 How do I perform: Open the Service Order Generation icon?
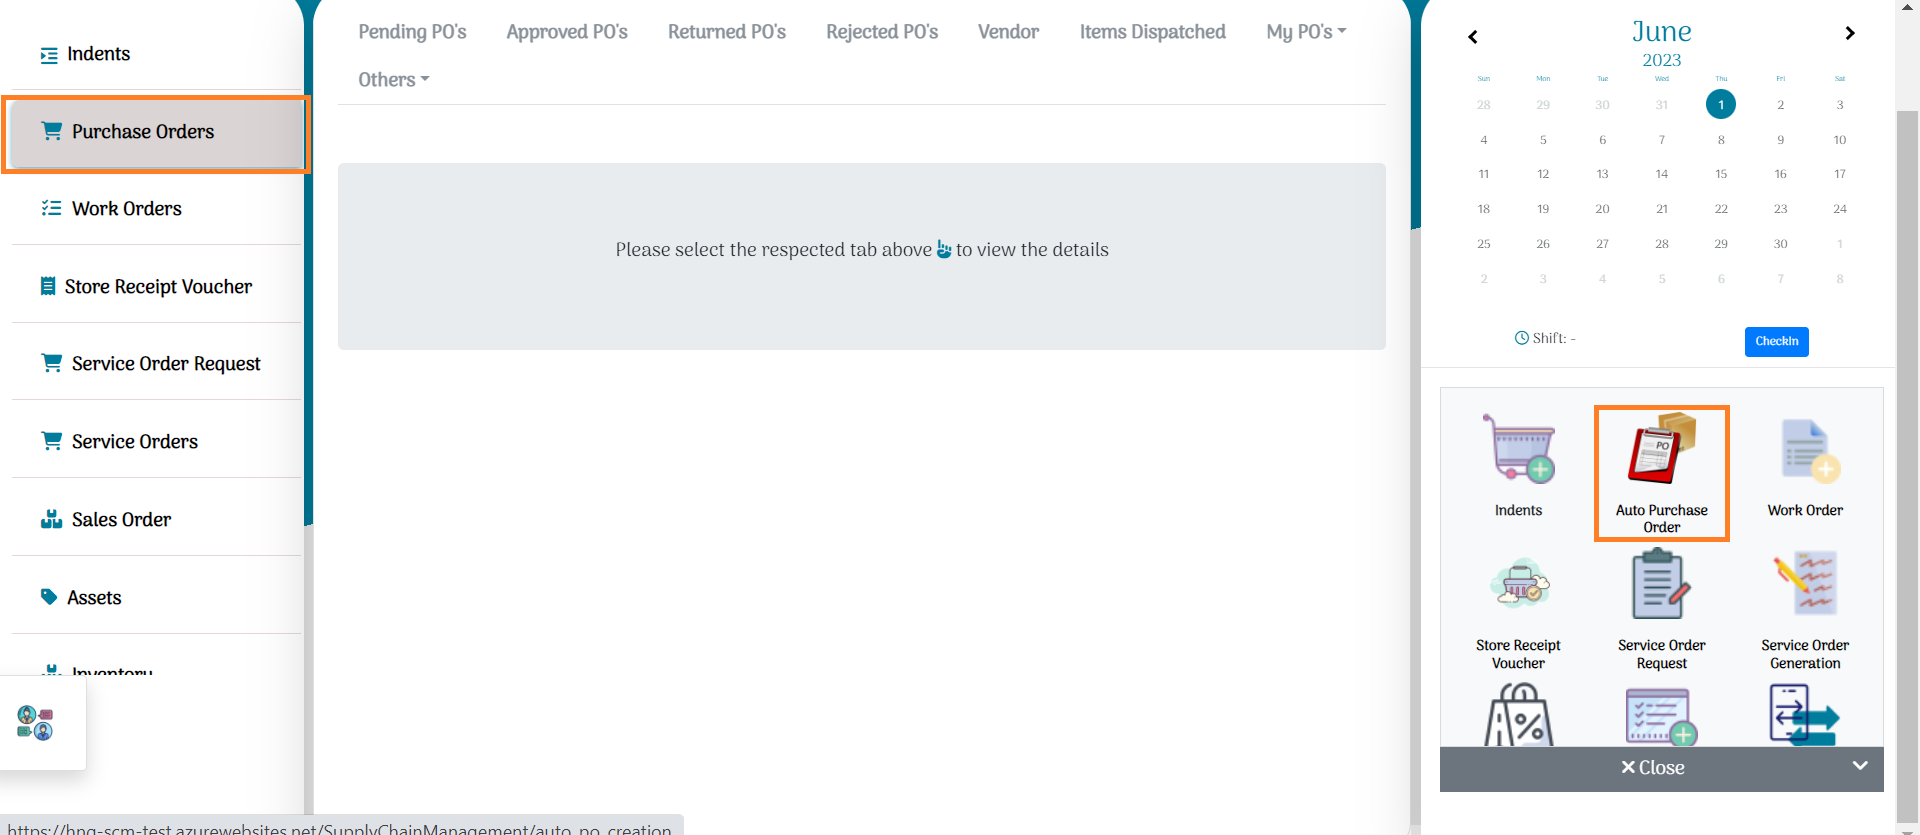pos(1805,584)
